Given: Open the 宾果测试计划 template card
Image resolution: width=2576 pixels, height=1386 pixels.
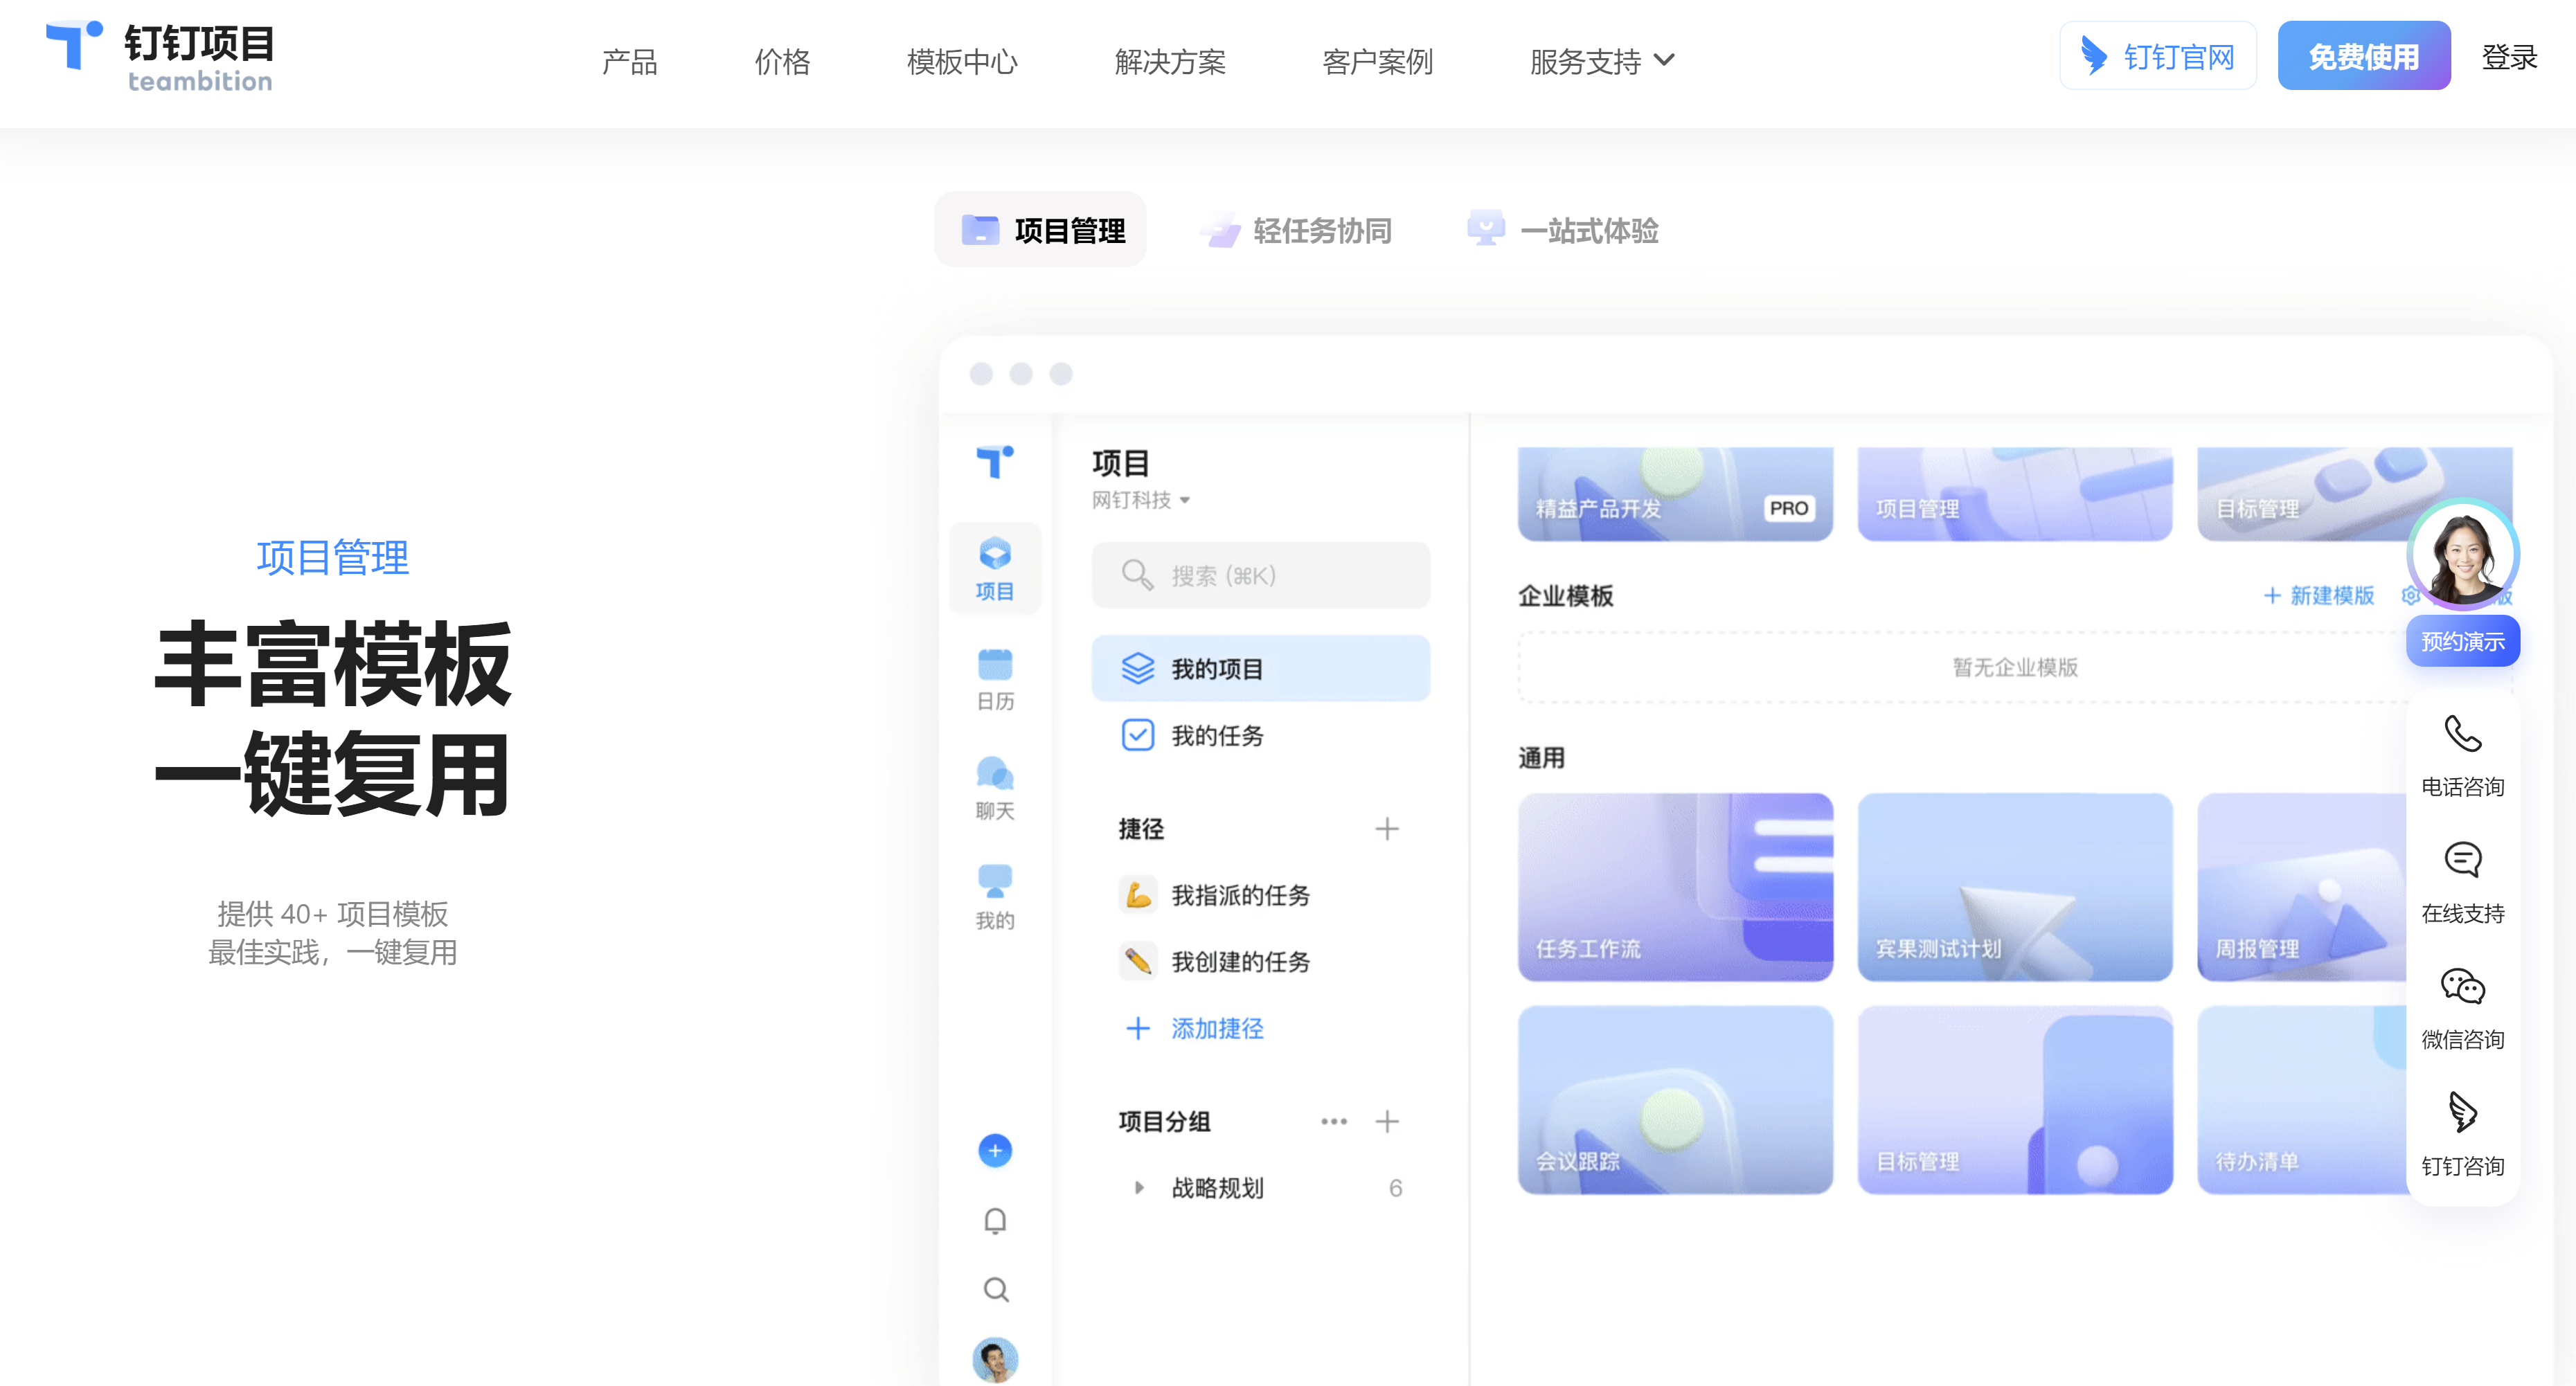Looking at the screenshot, I should click(x=2014, y=887).
